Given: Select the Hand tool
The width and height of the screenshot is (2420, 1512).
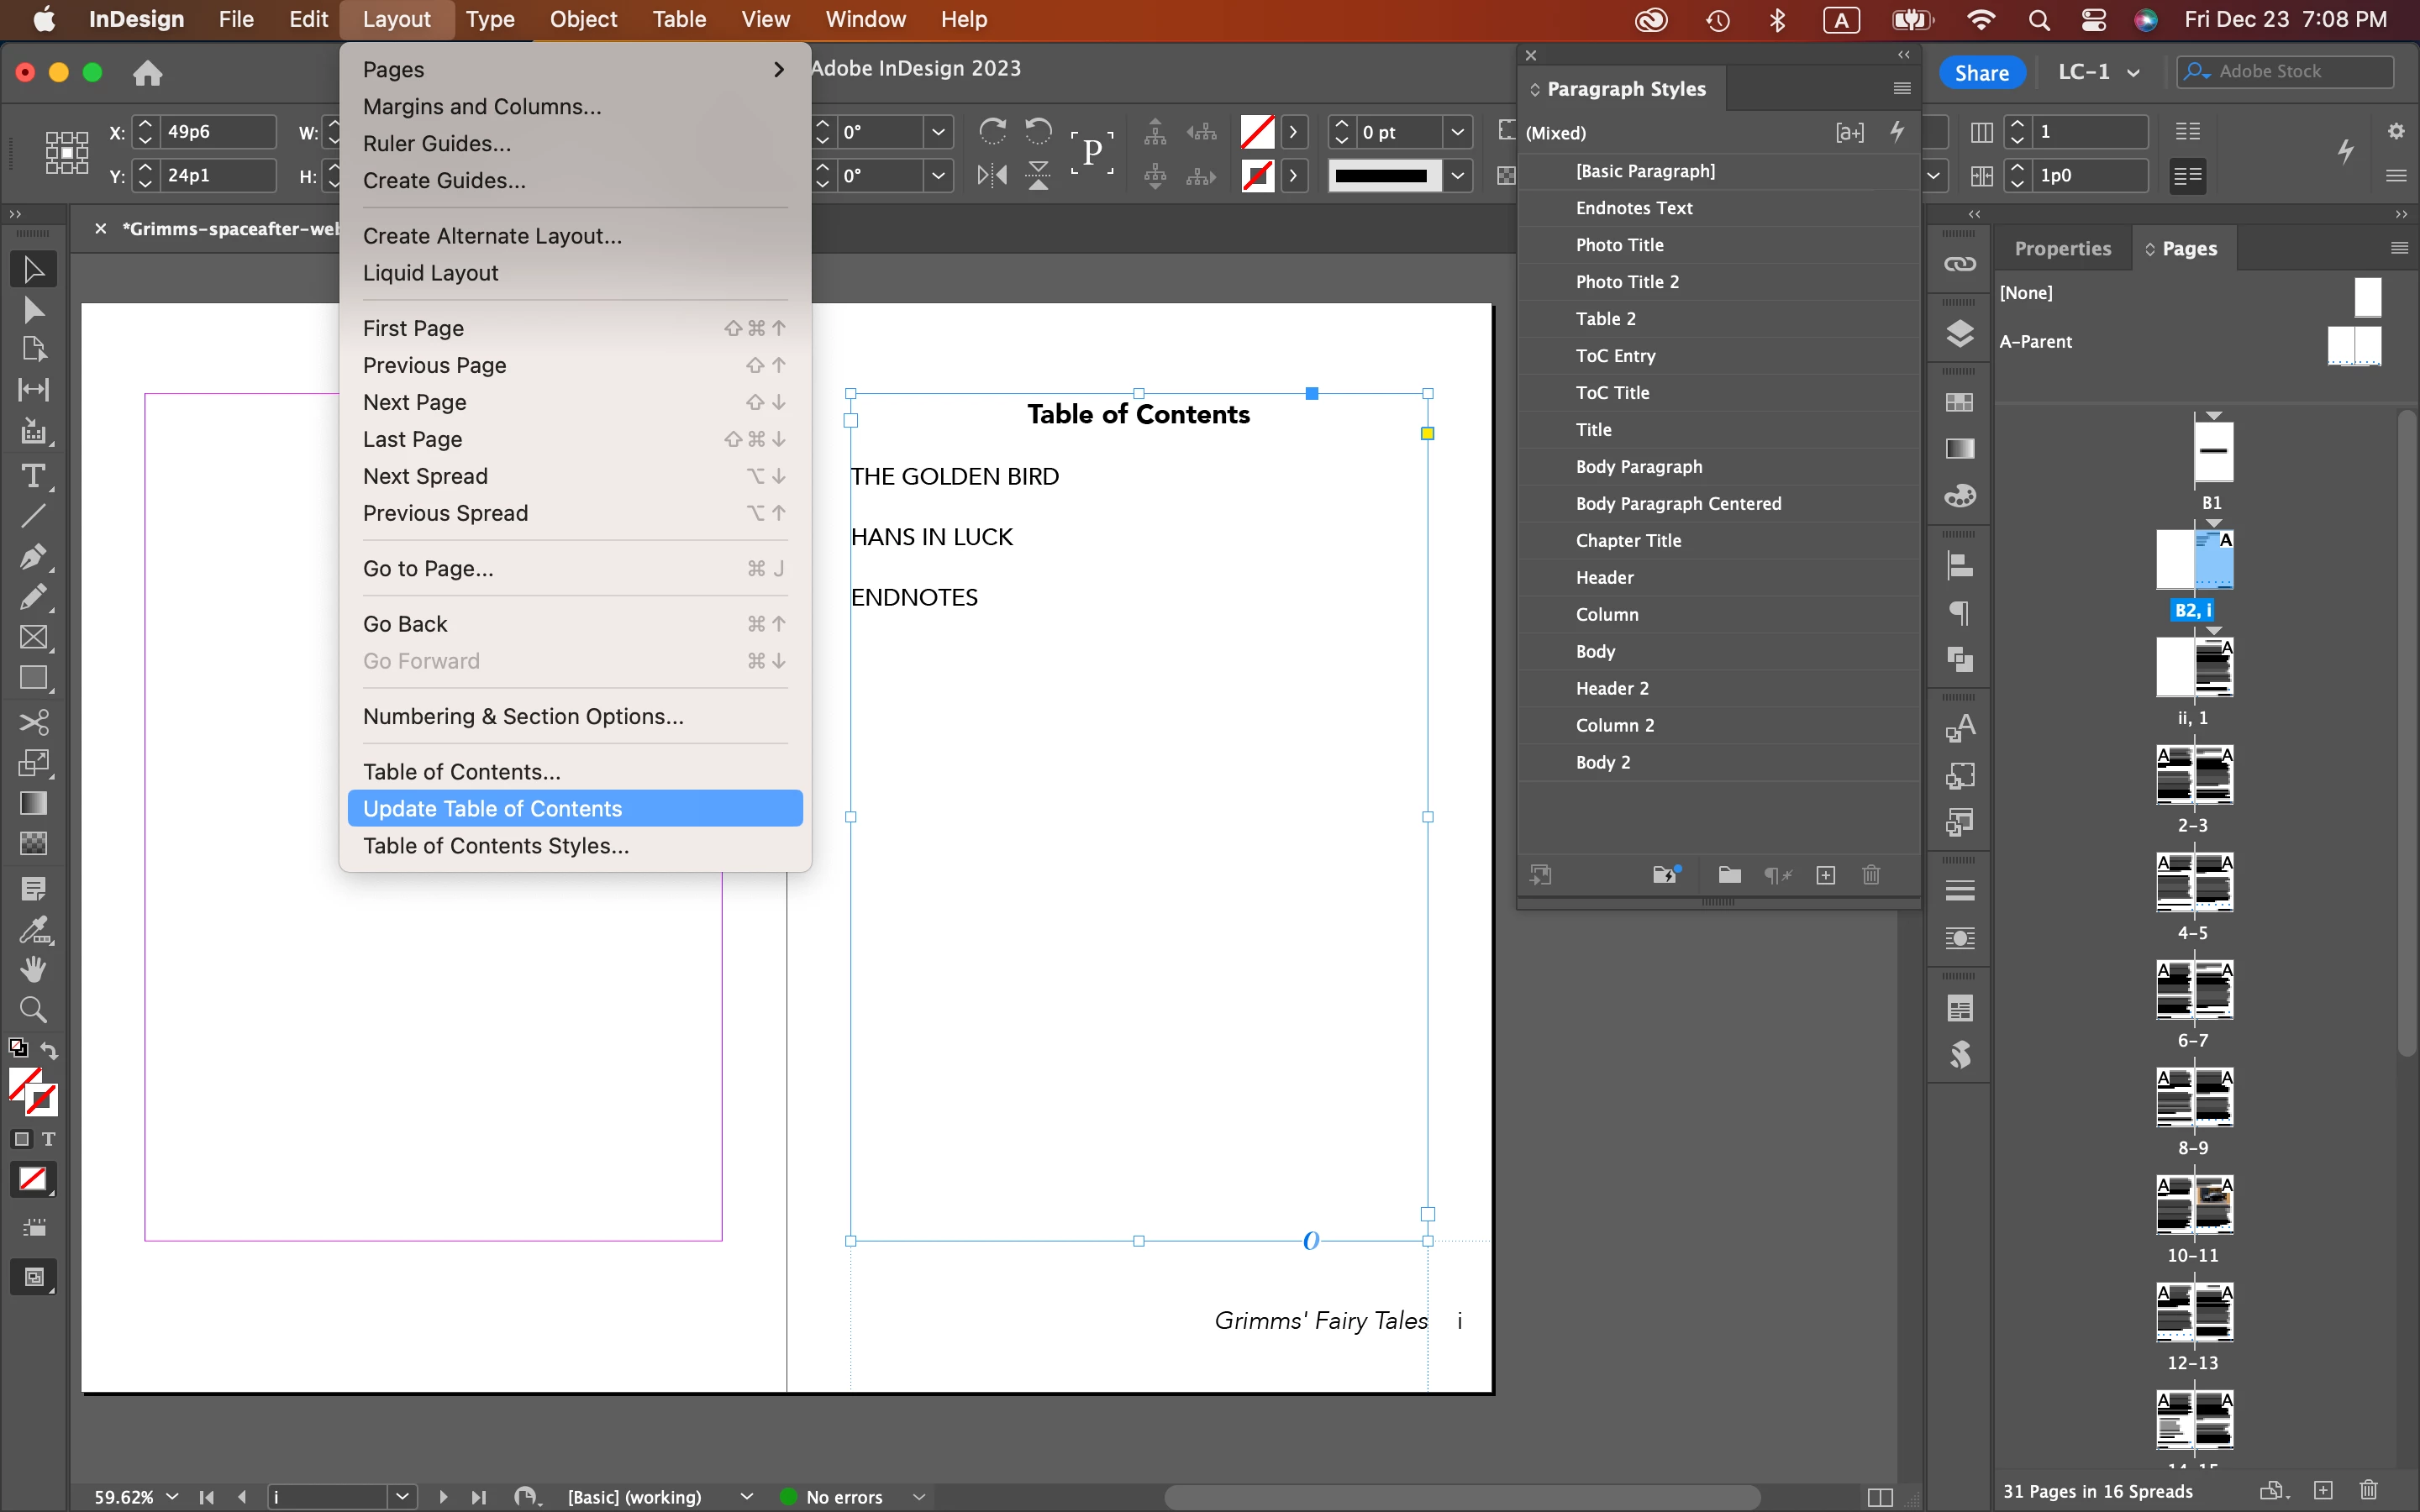Looking at the screenshot, I should (33, 968).
